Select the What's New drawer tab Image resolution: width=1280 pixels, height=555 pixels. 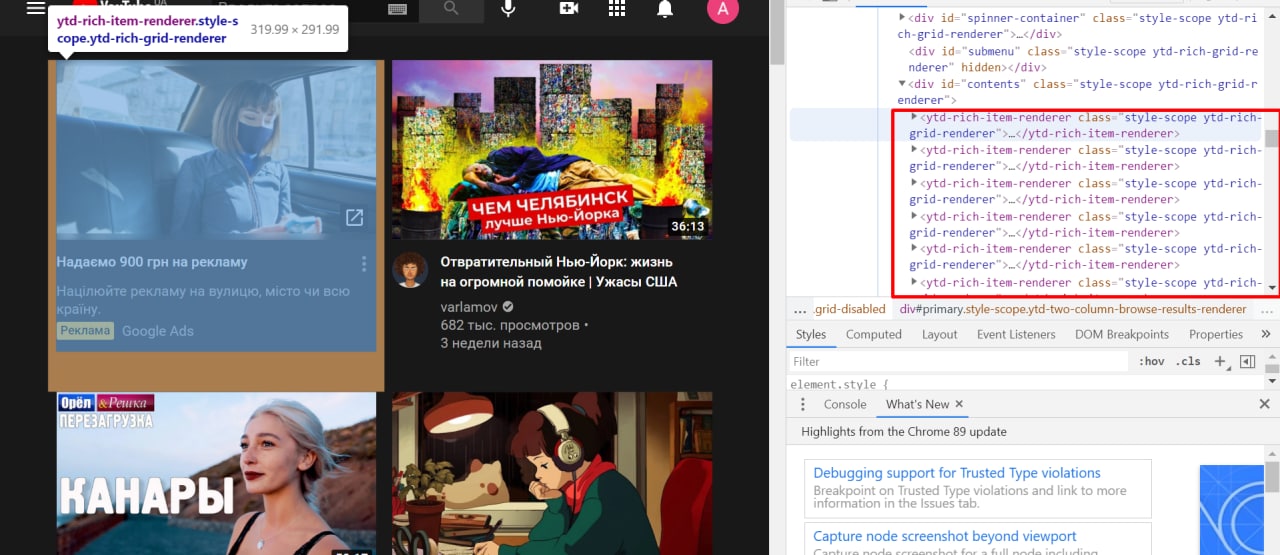coord(917,404)
